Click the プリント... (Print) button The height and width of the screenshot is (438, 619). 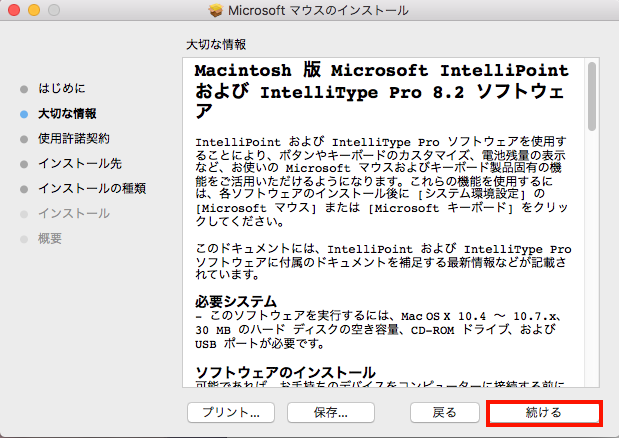click(x=231, y=413)
